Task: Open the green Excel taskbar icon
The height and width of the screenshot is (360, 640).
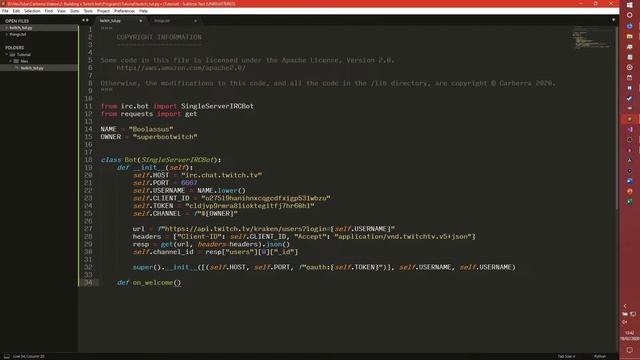Action: (x=629, y=202)
